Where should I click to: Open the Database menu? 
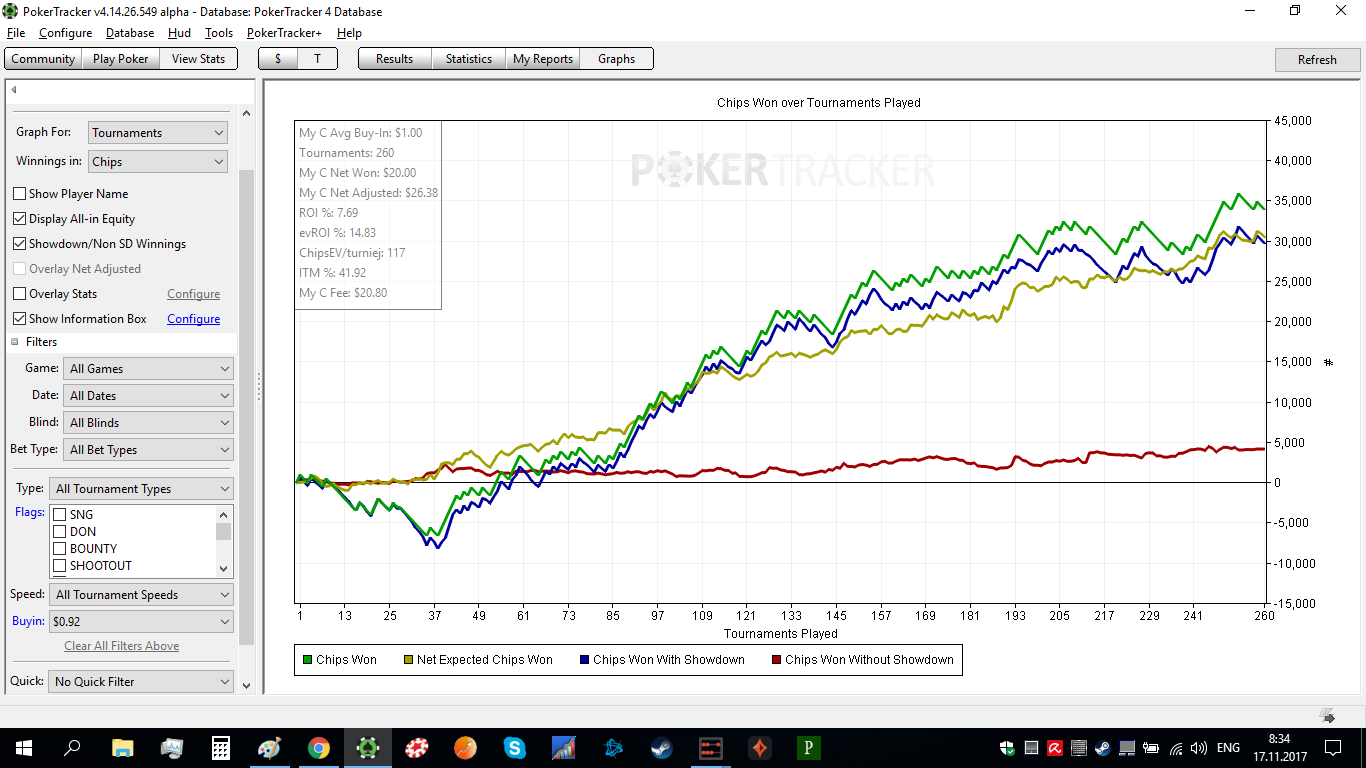[130, 33]
